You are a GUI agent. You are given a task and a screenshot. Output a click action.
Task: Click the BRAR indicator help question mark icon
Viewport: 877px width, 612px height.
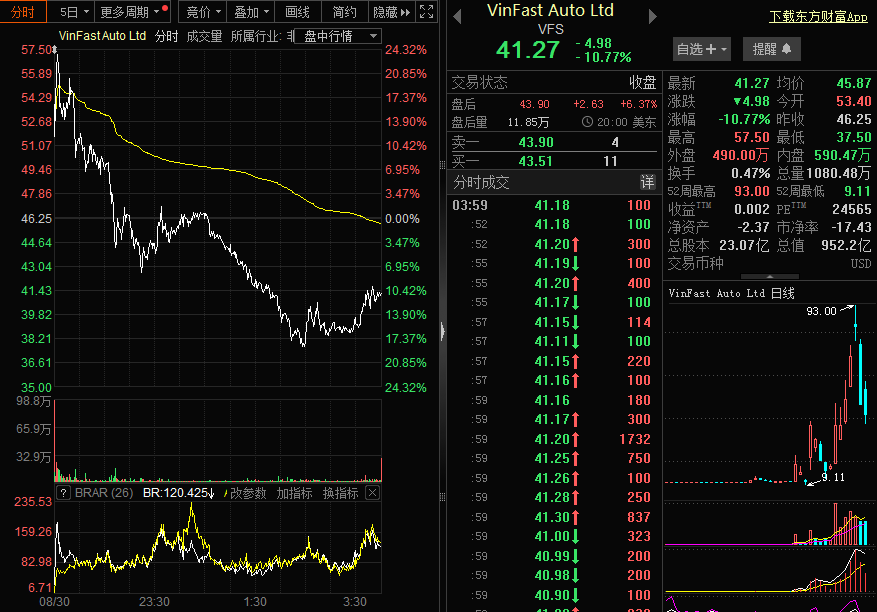tap(64, 493)
